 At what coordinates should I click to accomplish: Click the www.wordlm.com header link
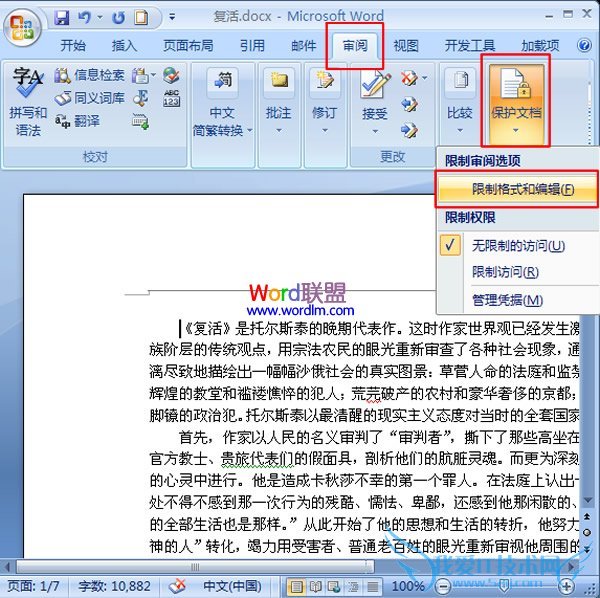coord(300,310)
